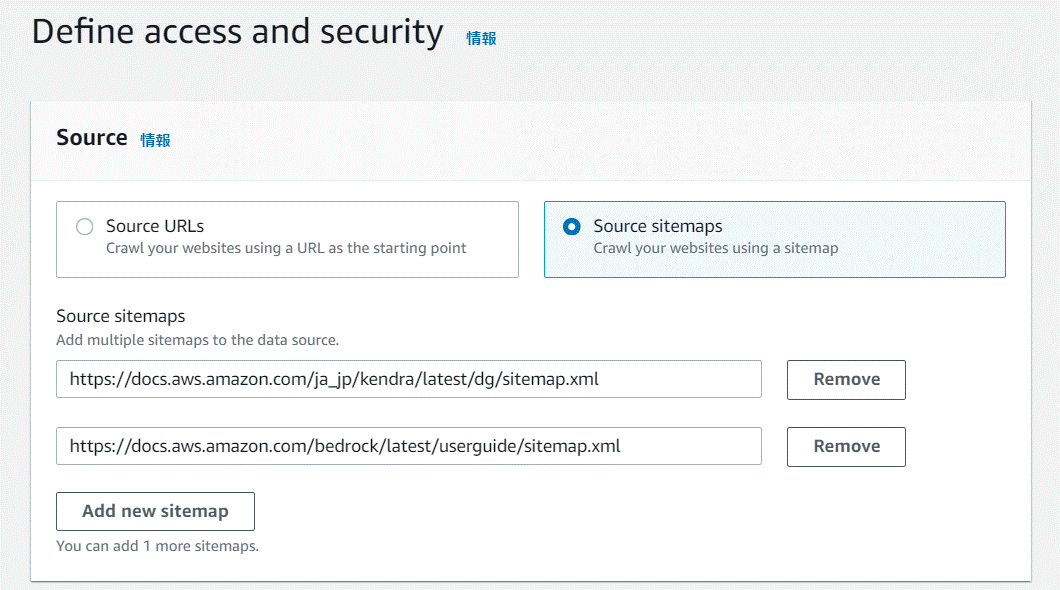Remove the bedrock userguide sitemap entry
This screenshot has width=1060, height=590.
(846, 447)
